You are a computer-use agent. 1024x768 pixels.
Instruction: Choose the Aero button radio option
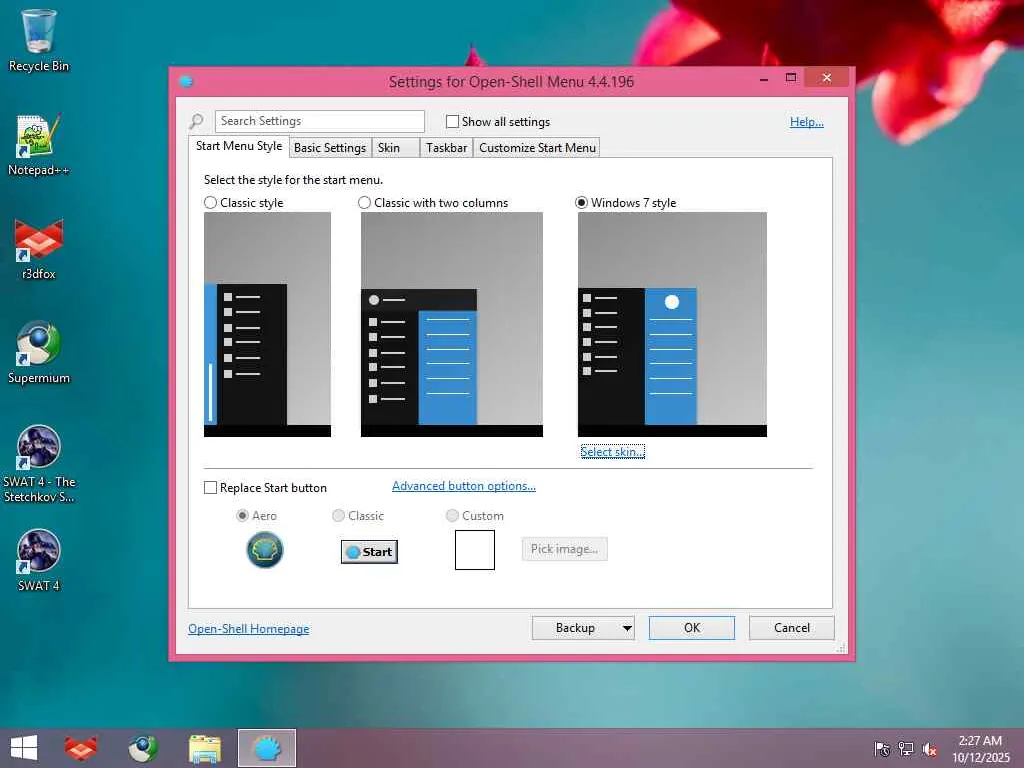[242, 515]
